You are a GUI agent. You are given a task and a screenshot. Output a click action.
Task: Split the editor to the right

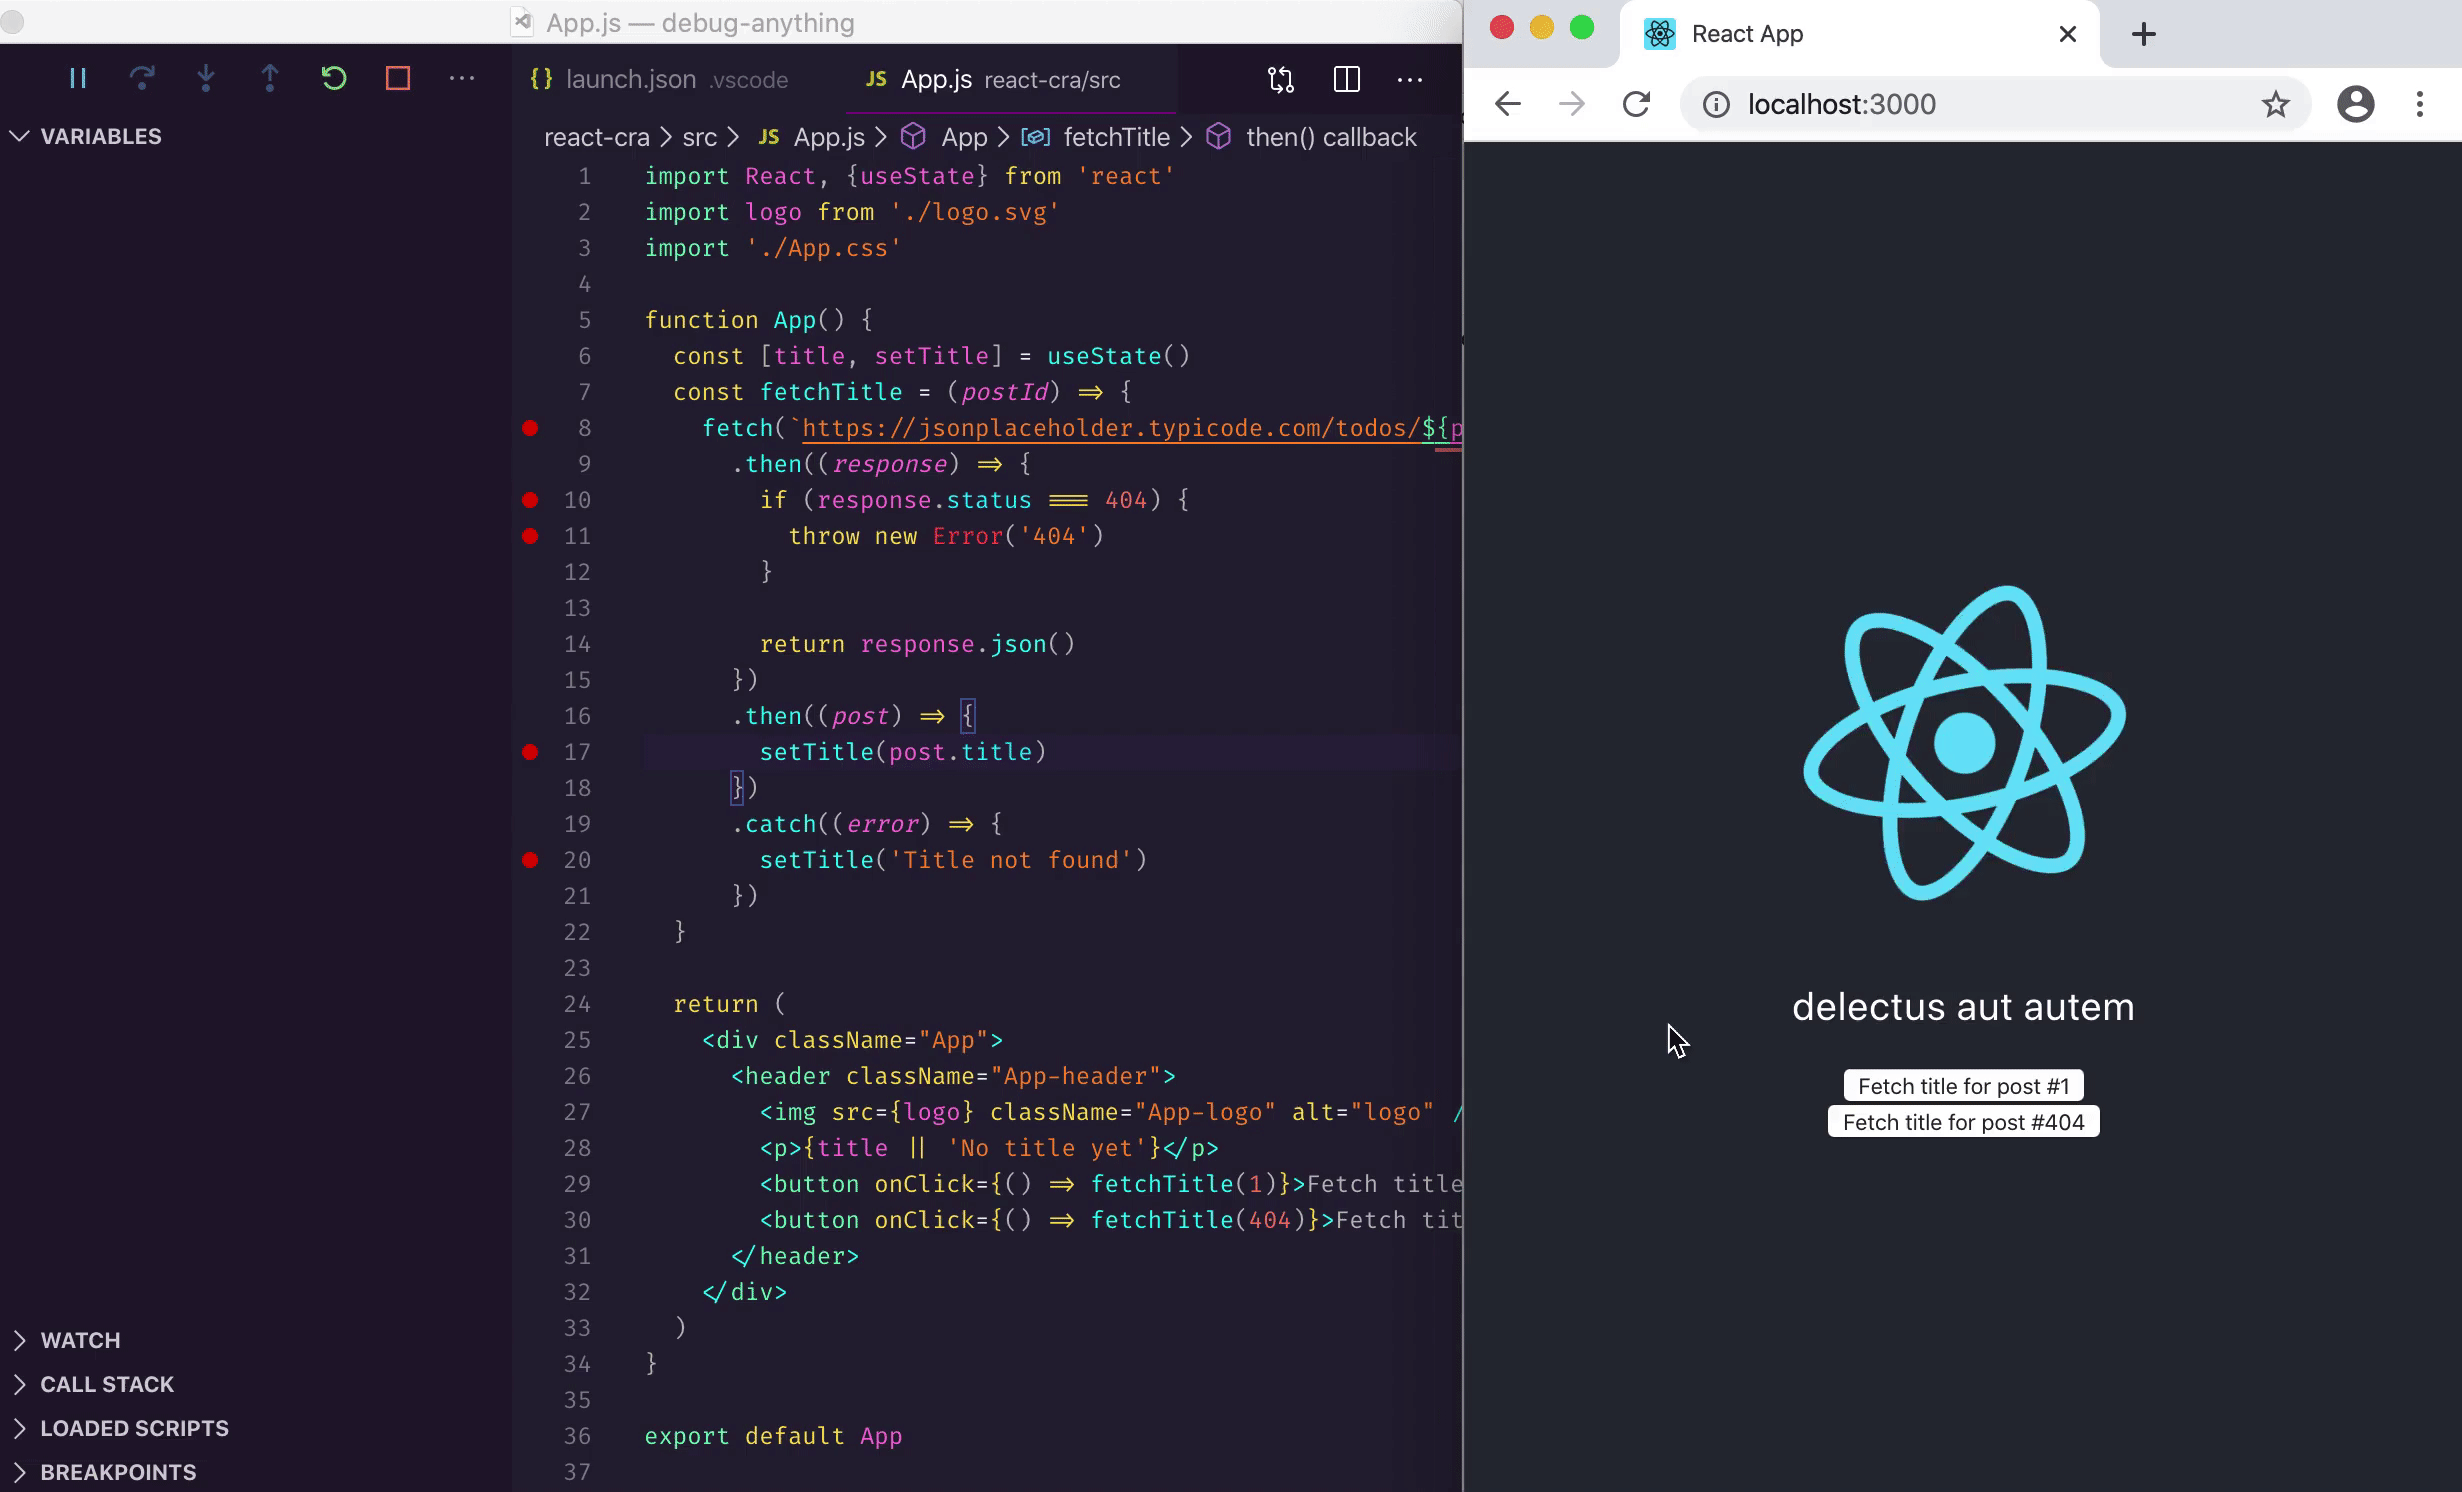point(1347,80)
